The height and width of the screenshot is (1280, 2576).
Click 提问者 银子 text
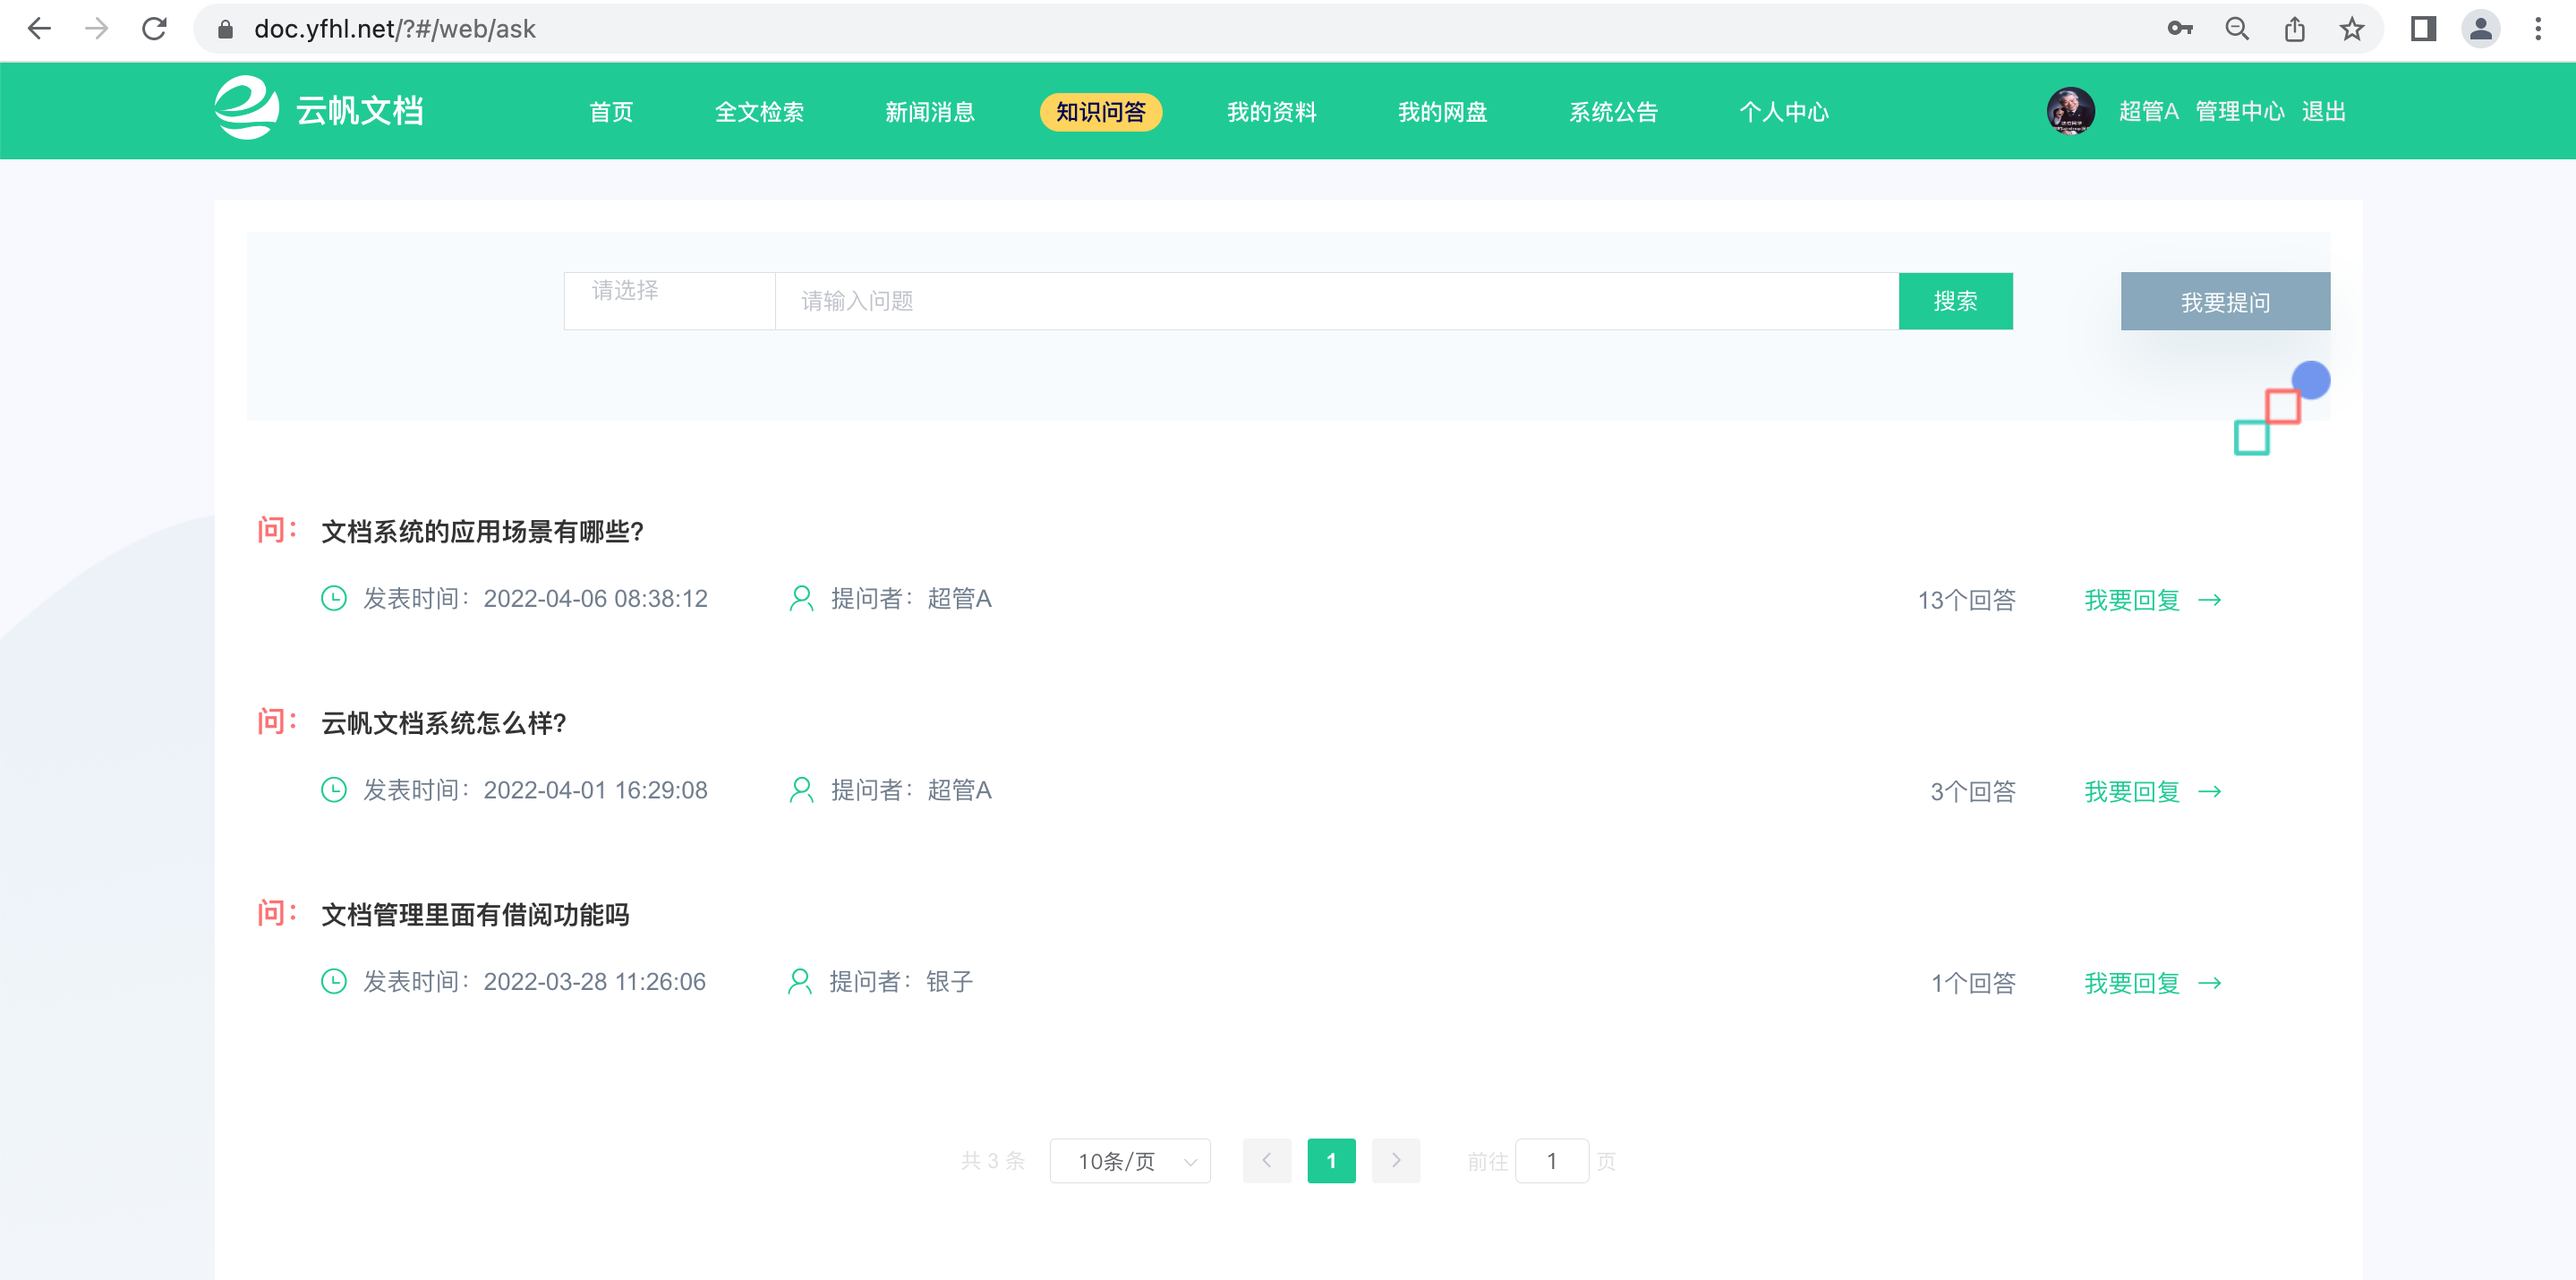click(x=901, y=981)
